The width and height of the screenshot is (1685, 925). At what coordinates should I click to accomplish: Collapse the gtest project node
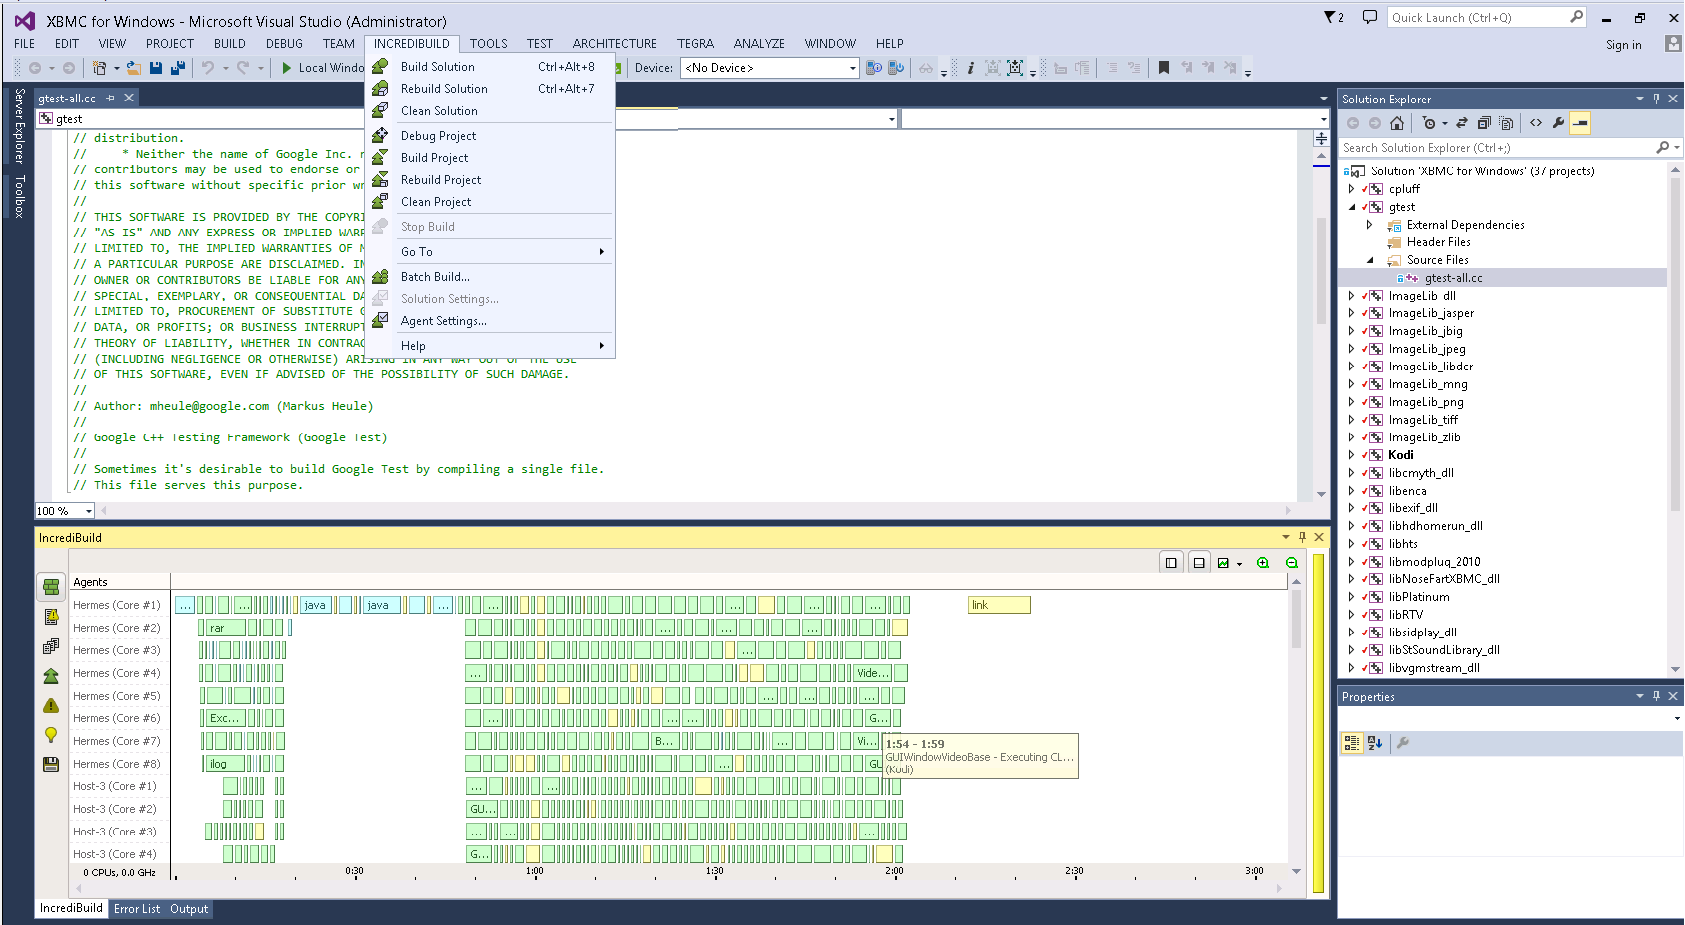(x=1352, y=207)
